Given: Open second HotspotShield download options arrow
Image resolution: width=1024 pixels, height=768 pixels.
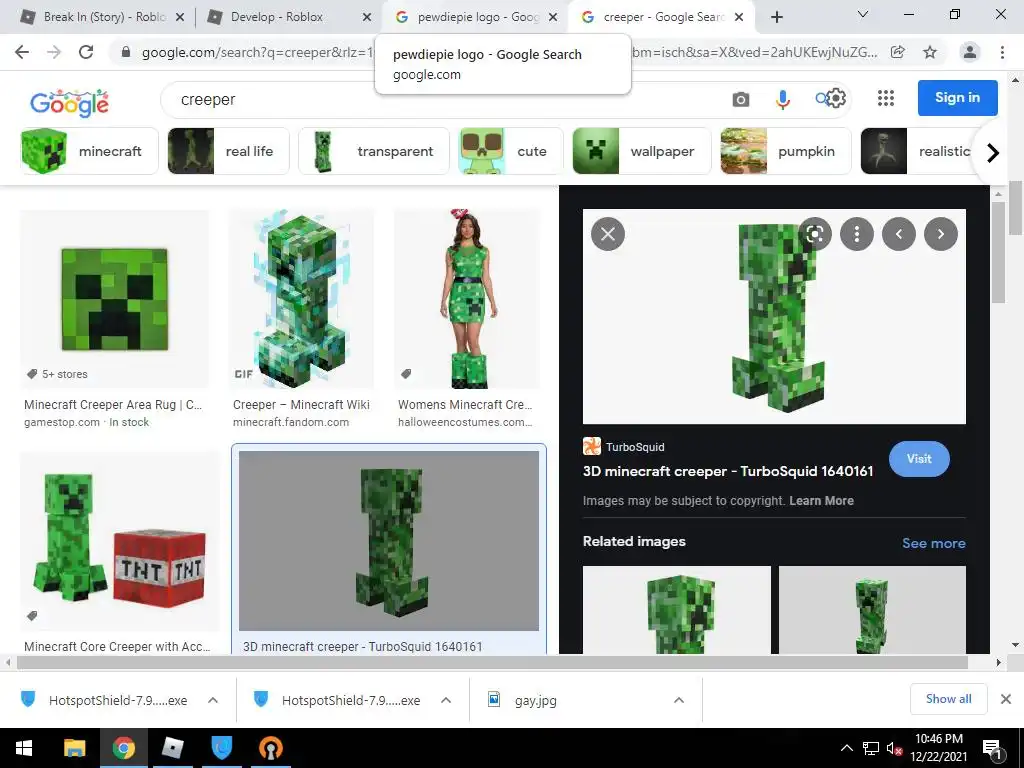Looking at the screenshot, I should (446, 700).
